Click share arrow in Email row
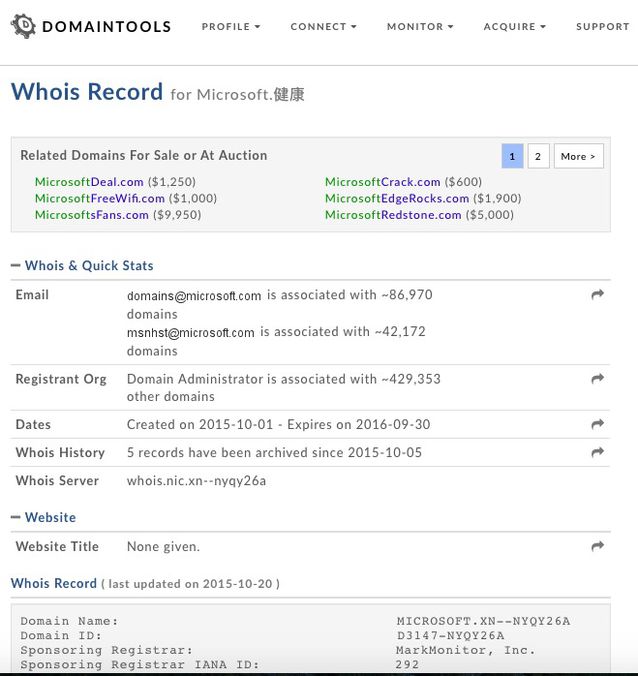Image resolution: width=638 pixels, height=676 pixels. [597, 295]
